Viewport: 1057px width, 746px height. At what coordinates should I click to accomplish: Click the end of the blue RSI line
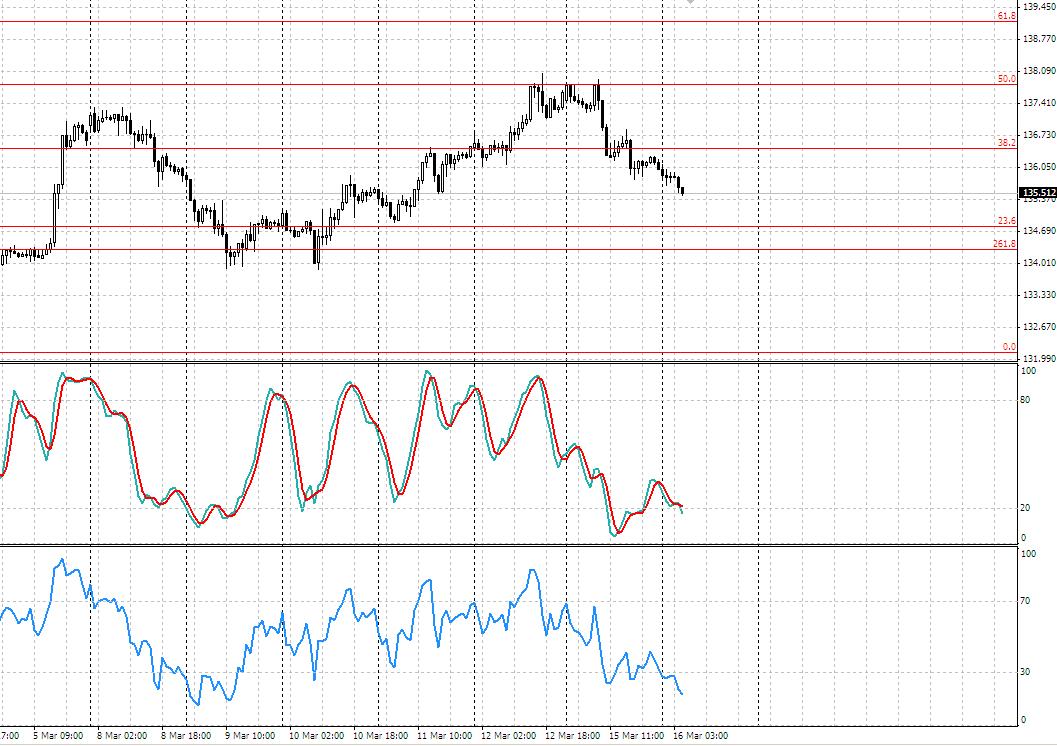[x=682, y=693]
